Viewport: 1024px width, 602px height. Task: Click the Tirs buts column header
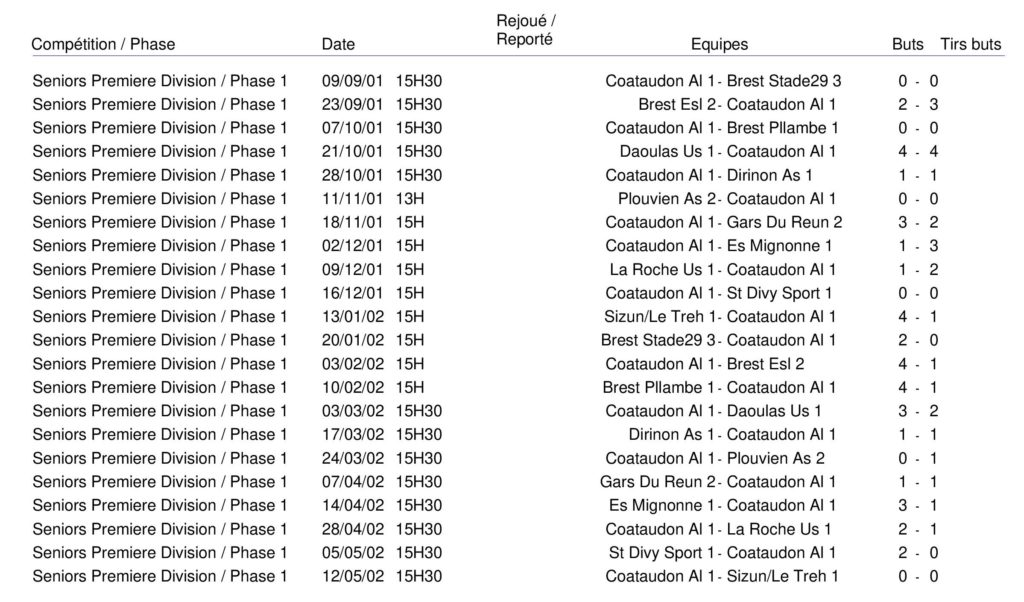(970, 44)
